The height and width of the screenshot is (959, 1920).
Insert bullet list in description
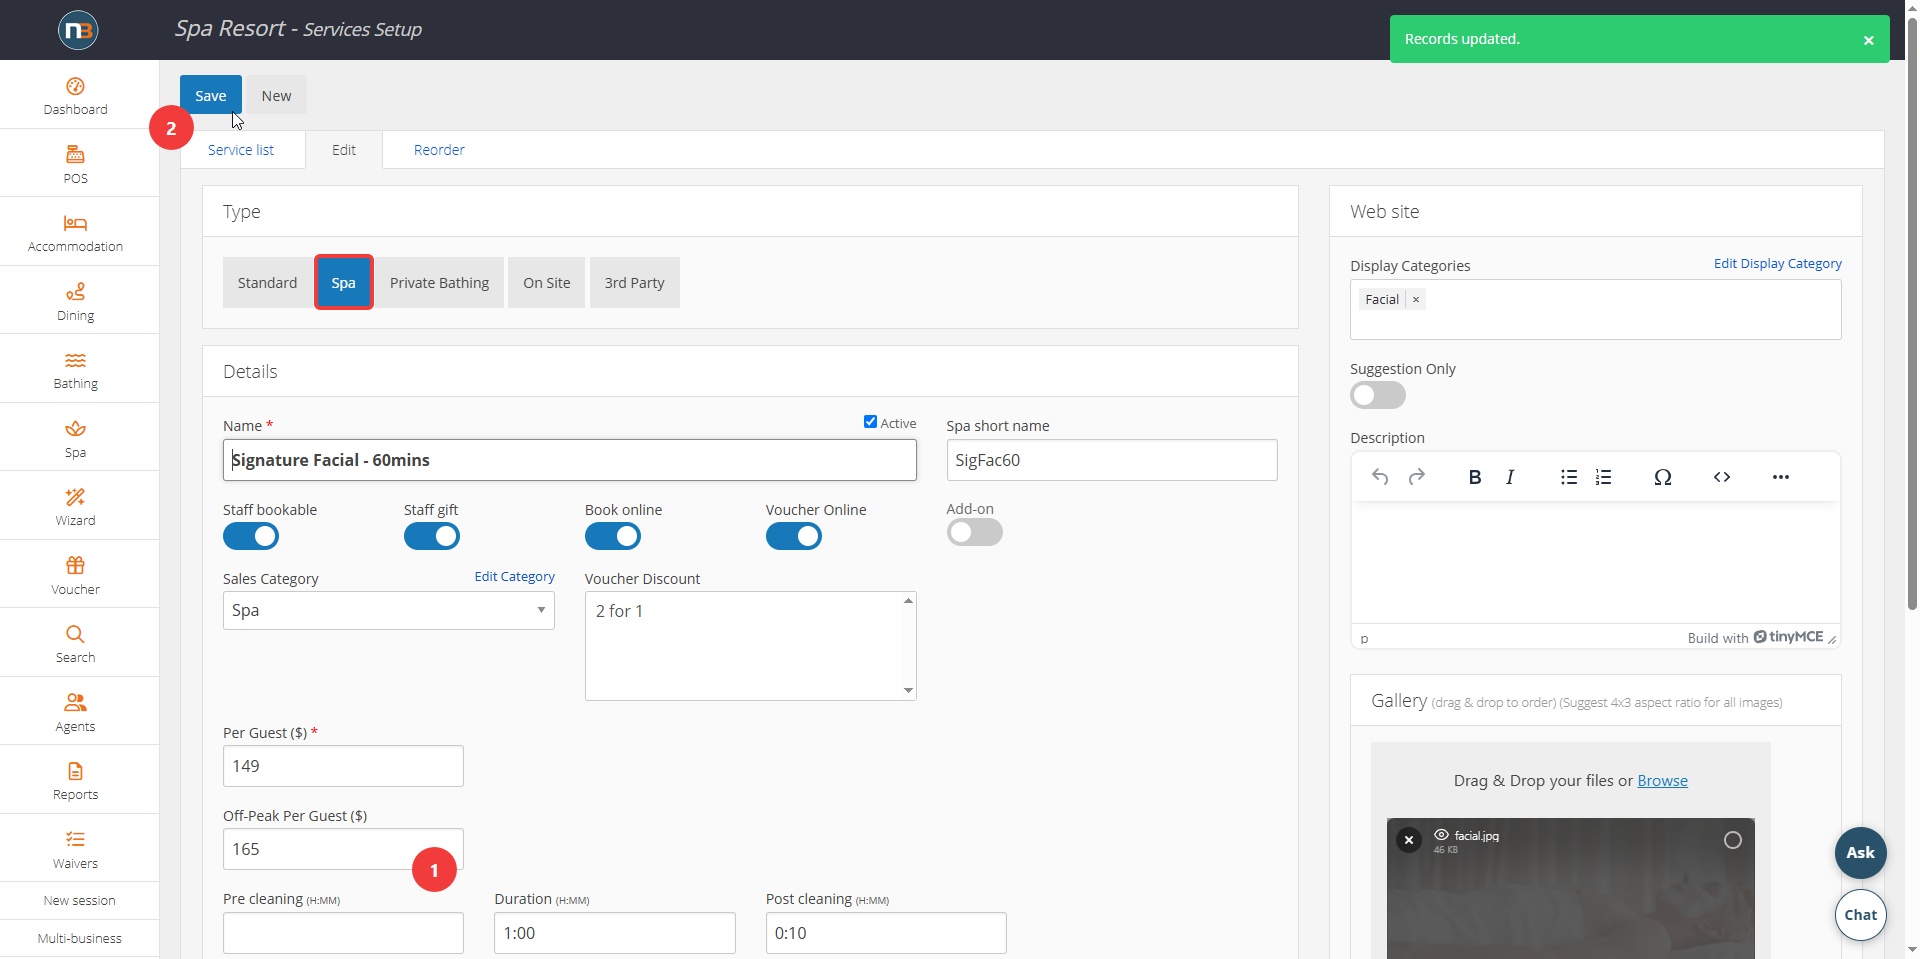click(1569, 477)
